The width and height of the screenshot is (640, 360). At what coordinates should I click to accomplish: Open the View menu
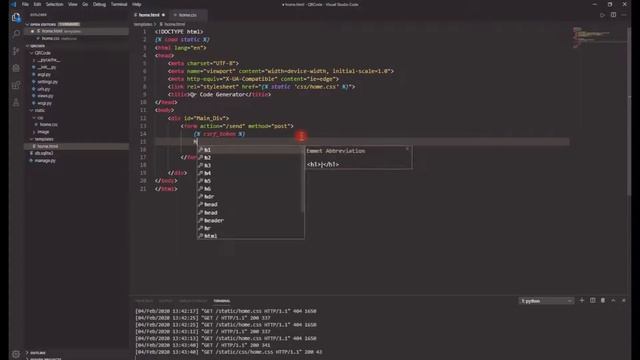click(x=73, y=4)
